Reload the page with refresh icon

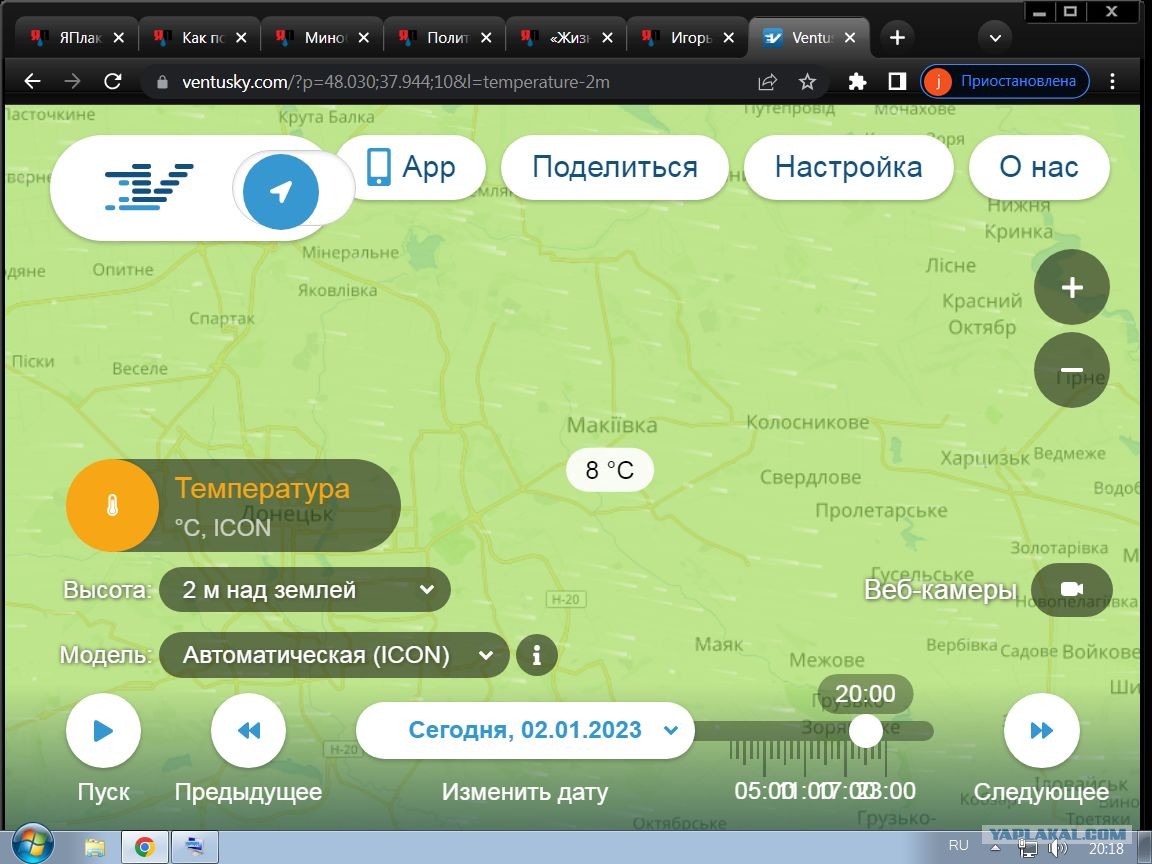pos(112,82)
